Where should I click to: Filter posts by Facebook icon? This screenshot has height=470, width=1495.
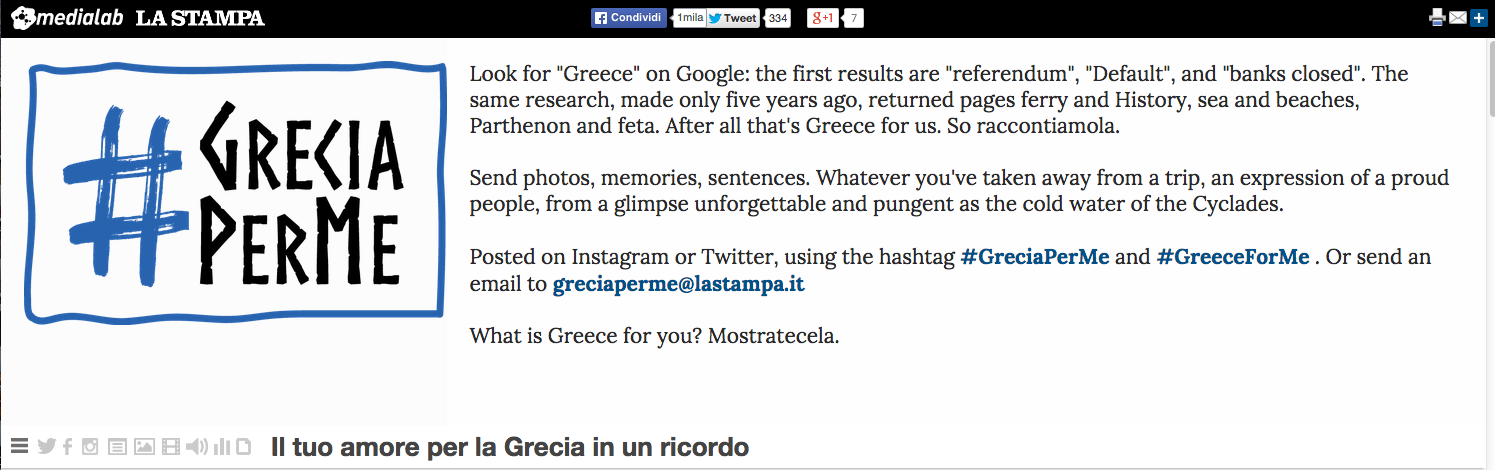pyautogui.click(x=68, y=447)
